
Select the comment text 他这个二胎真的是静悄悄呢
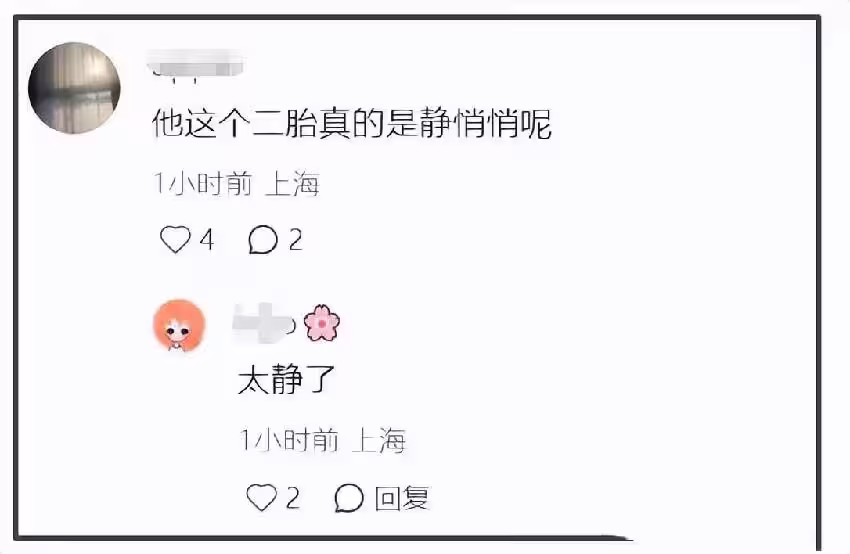pyautogui.click(x=351, y=124)
